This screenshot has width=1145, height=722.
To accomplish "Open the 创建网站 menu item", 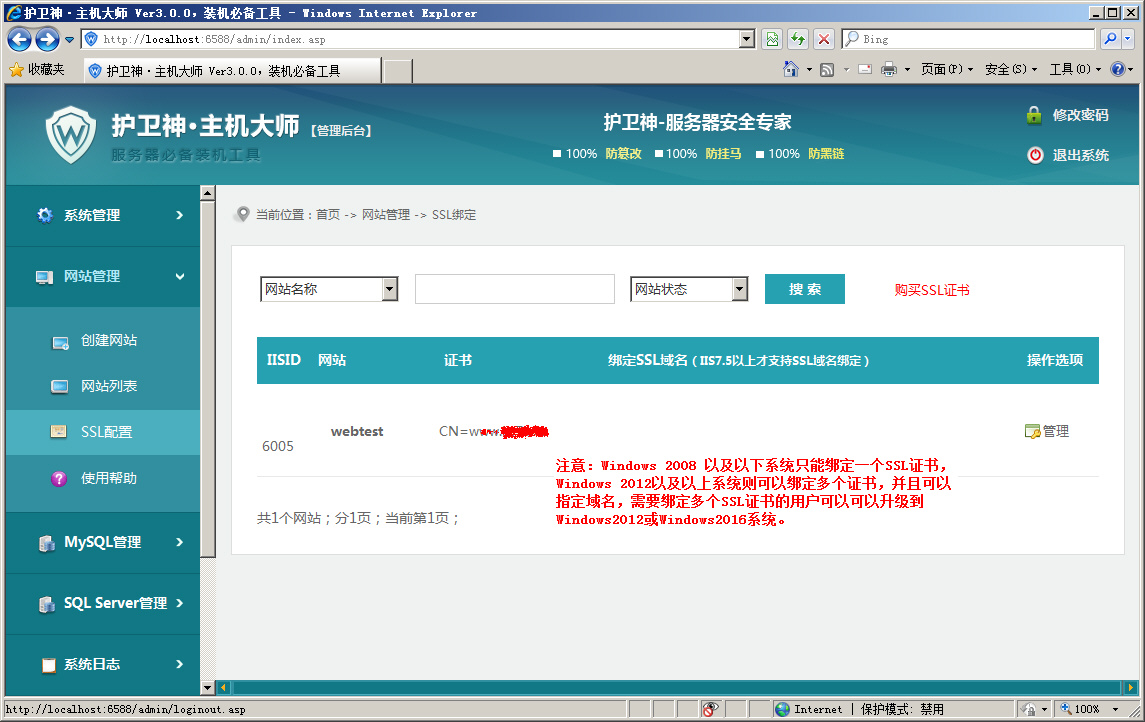I will (x=109, y=341).
